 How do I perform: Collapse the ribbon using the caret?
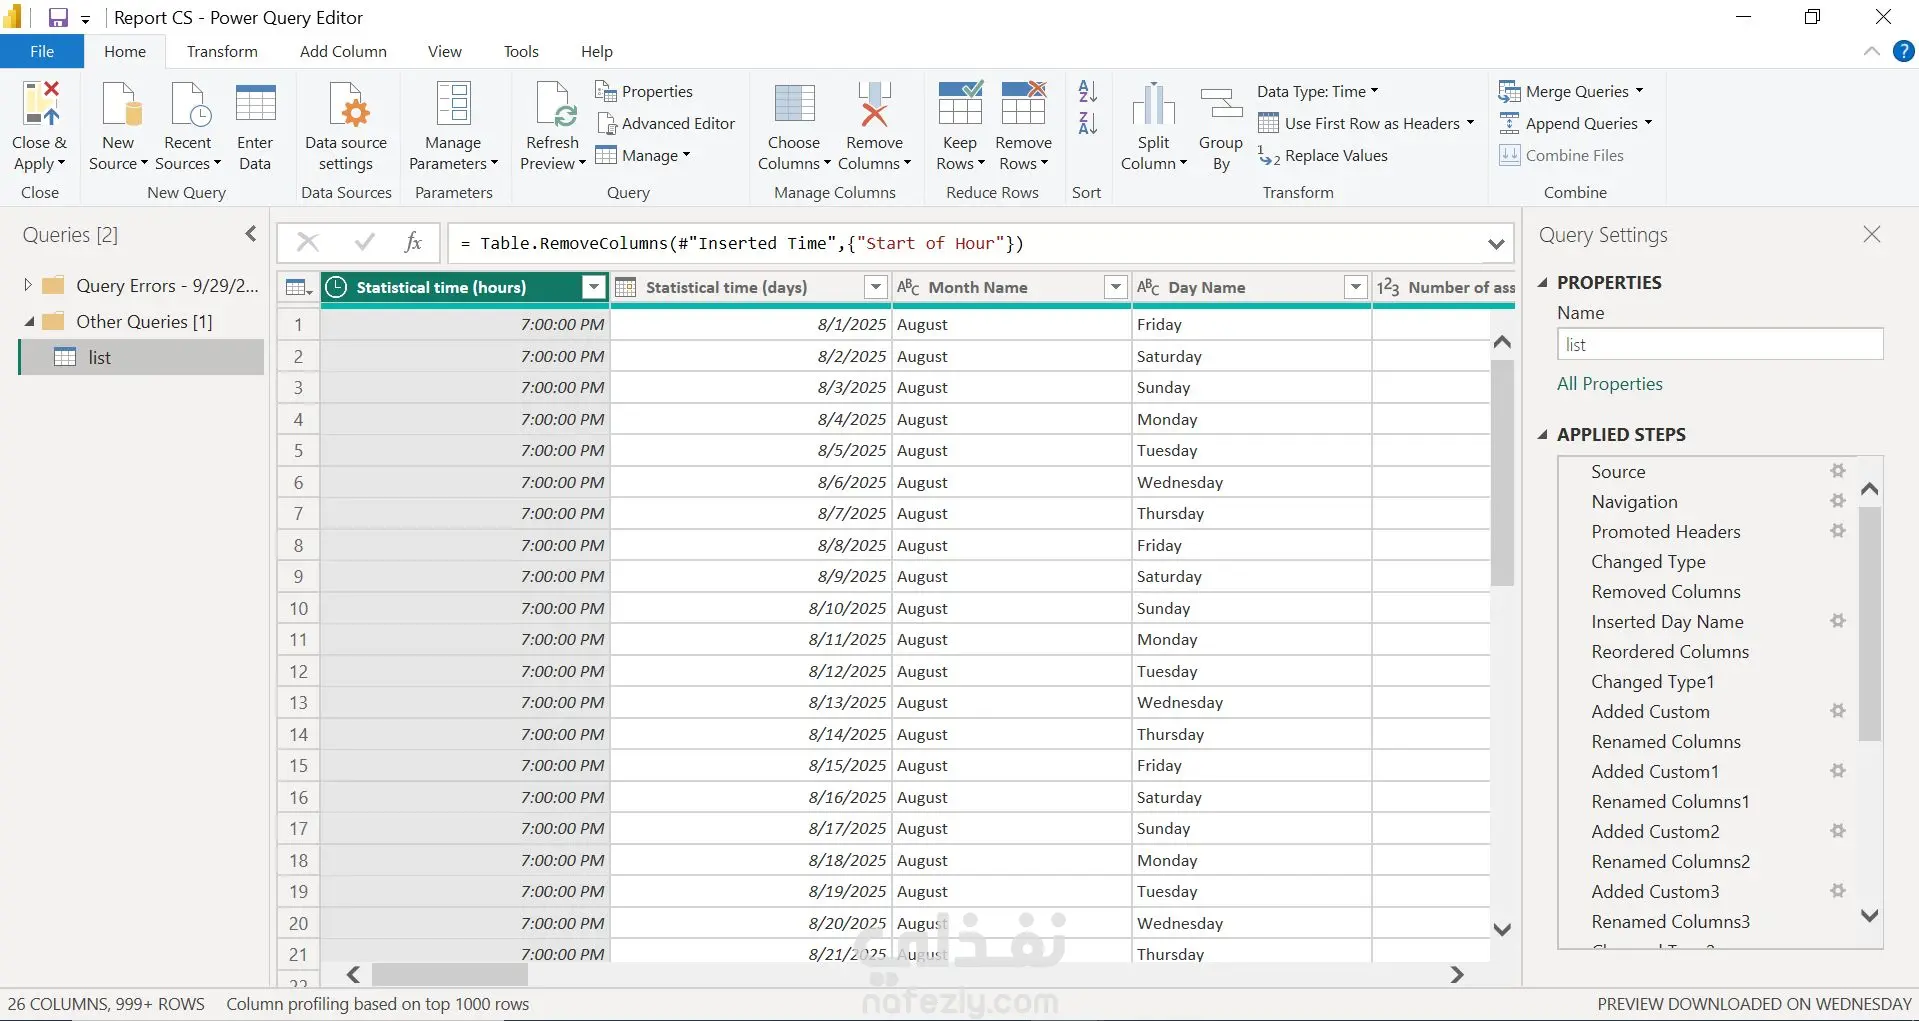(x=1871, y=51)
